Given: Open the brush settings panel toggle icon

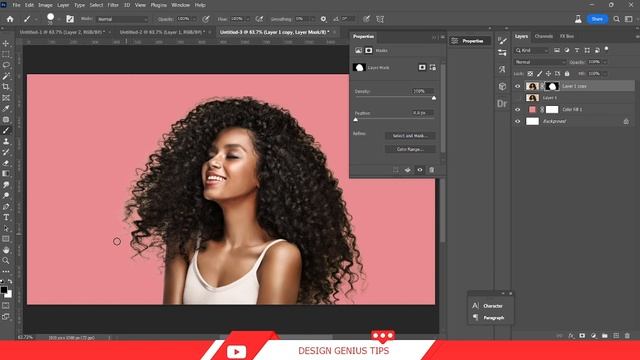Looking at the screenshot, I should tap(70, 19).
